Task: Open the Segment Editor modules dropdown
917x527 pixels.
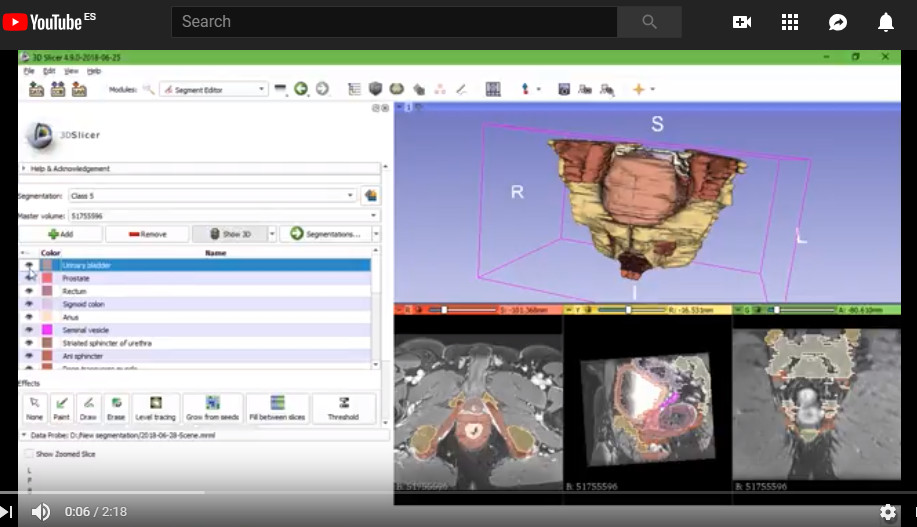Action: click(213, 89)
